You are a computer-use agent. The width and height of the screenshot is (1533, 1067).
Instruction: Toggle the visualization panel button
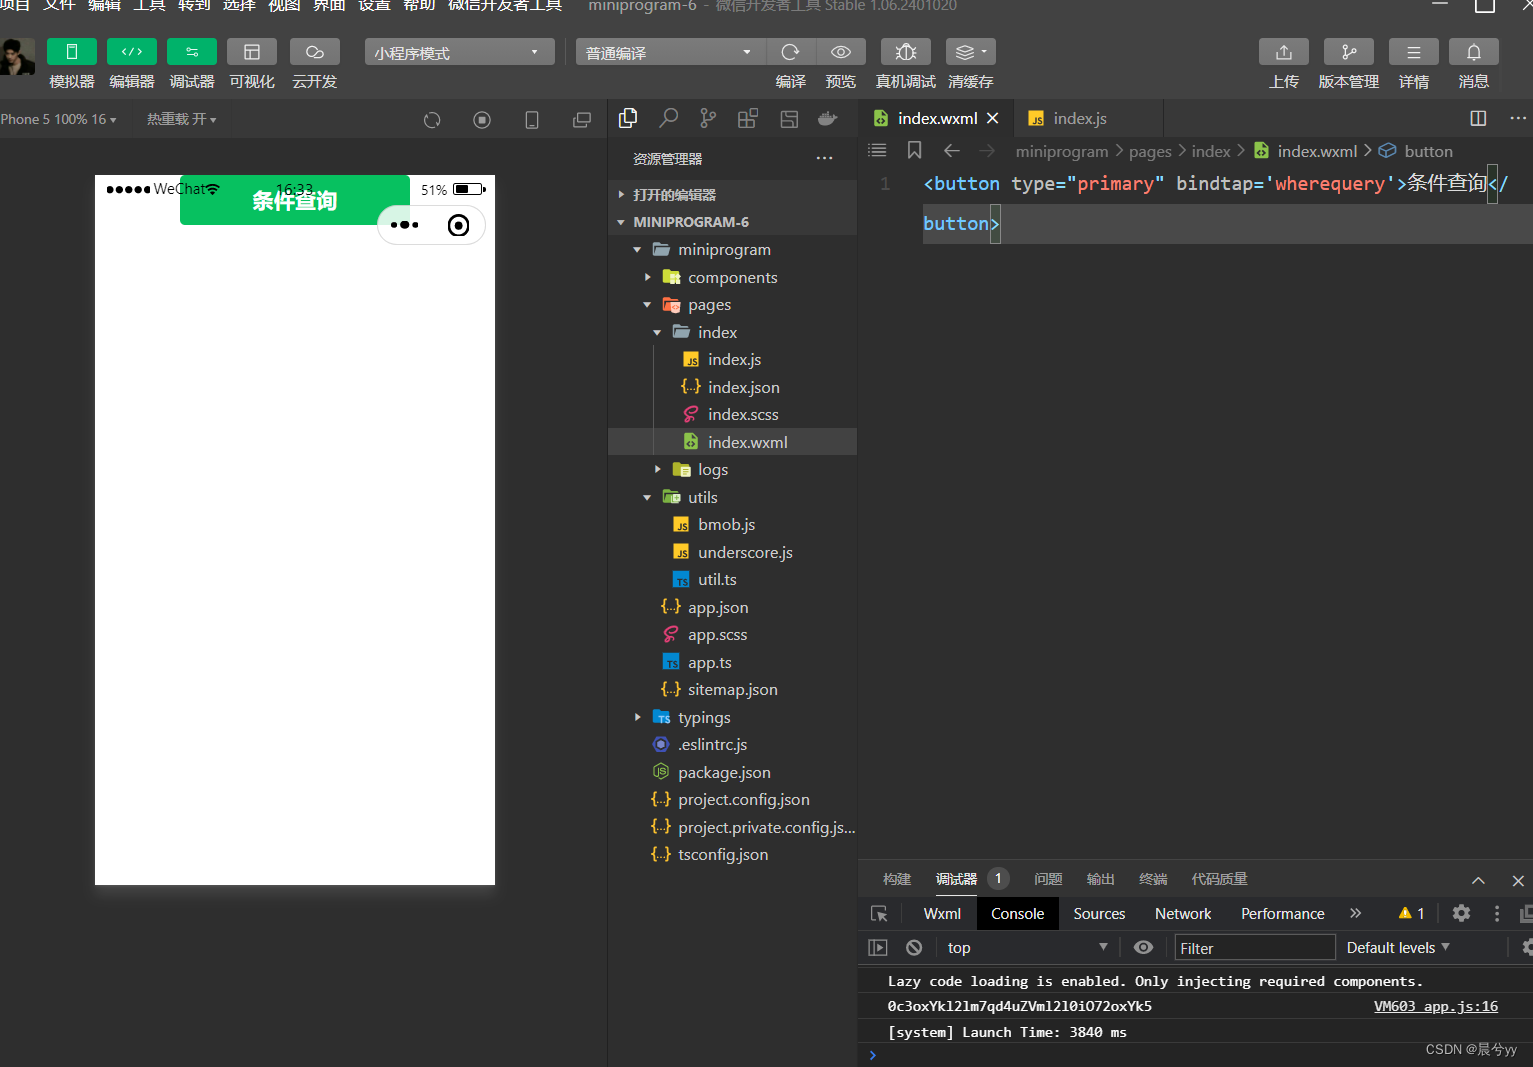252,52
